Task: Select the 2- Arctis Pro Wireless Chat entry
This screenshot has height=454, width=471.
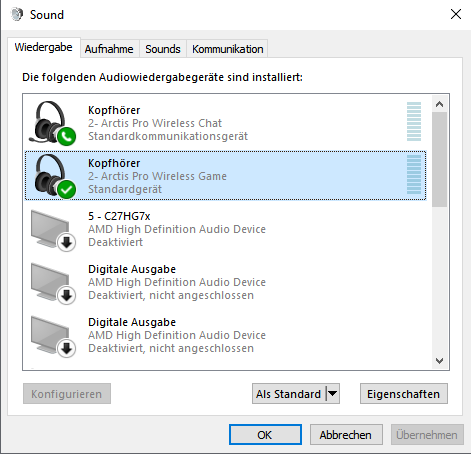Action: pyautogui.click(x=225, y=123)
